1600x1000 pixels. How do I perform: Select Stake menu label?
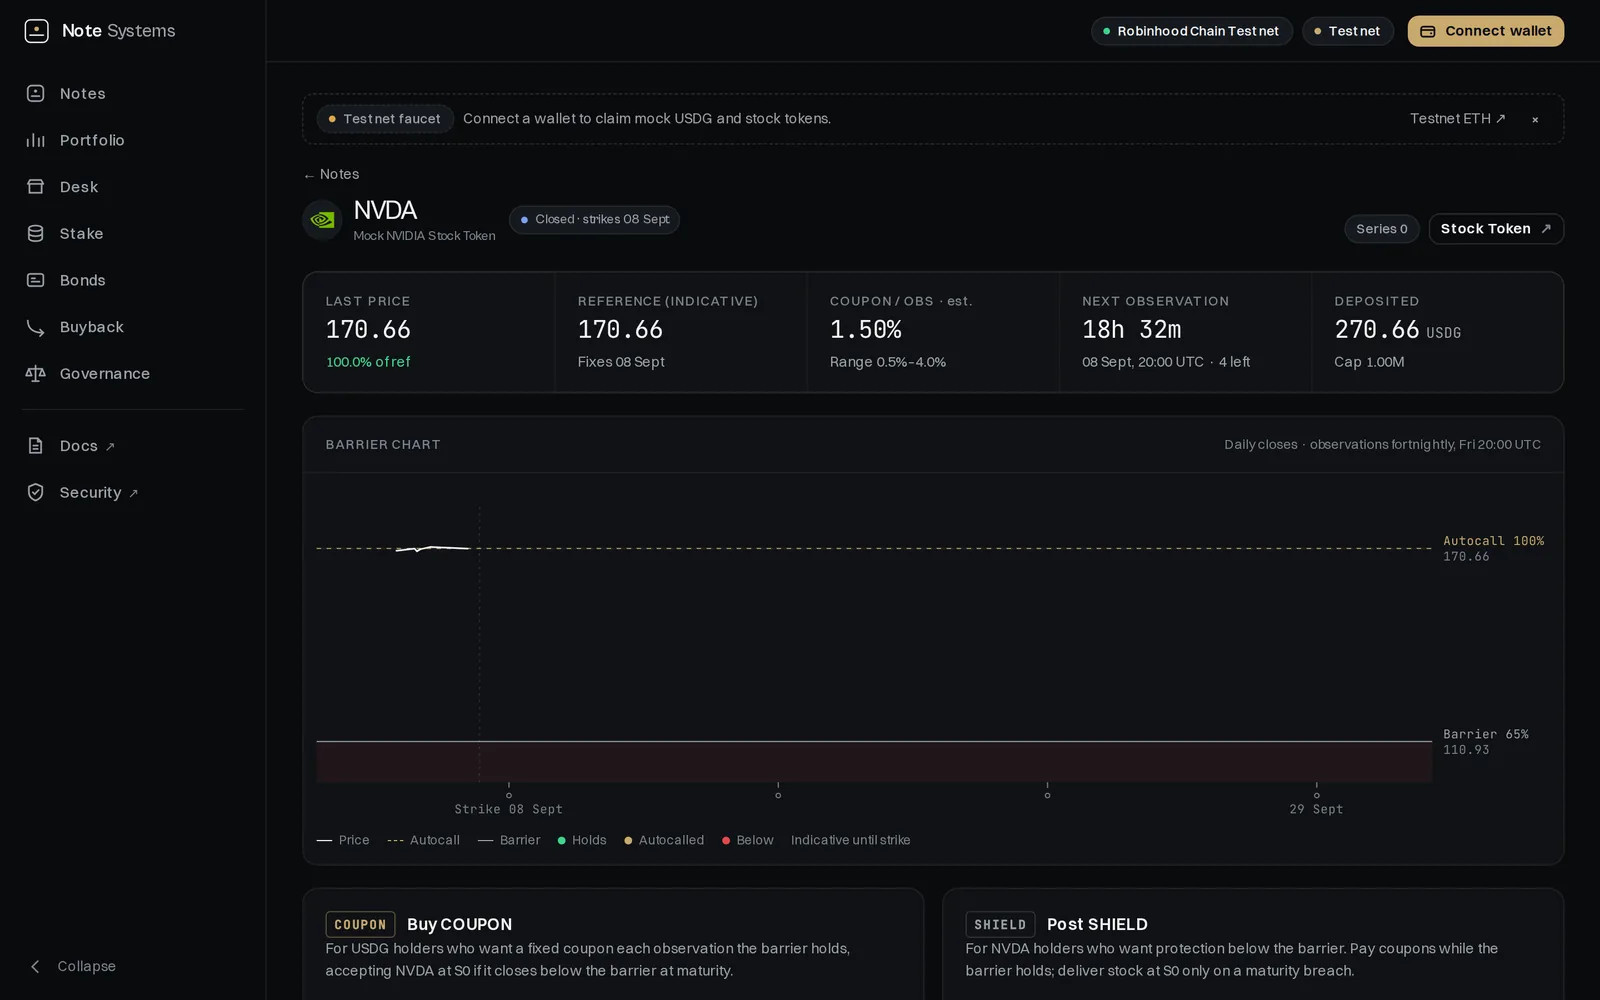pyautogui.click(x=82, y=233)
